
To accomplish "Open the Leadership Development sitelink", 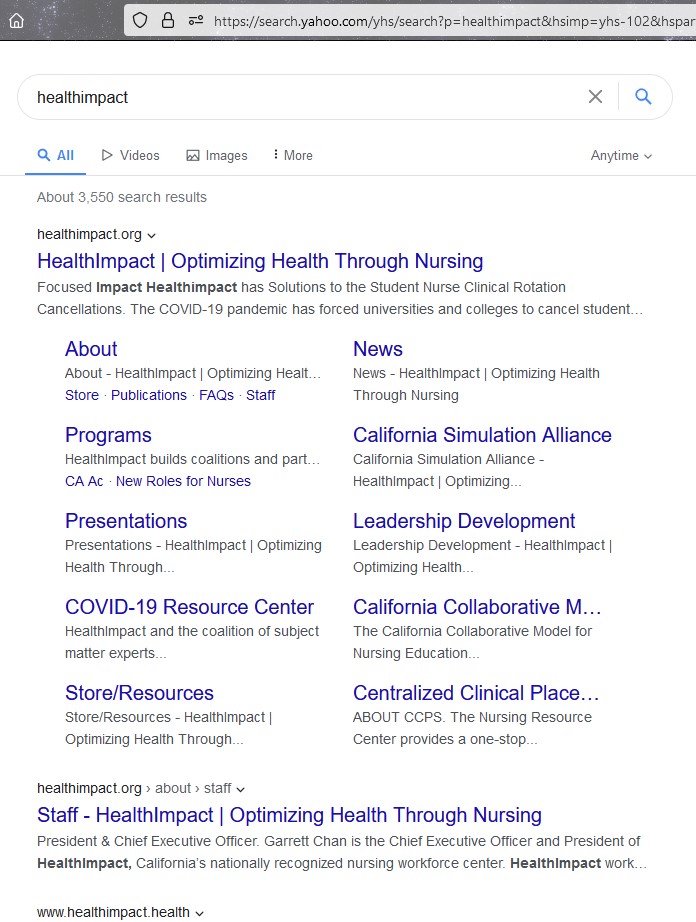I will [x=464, y=521].
